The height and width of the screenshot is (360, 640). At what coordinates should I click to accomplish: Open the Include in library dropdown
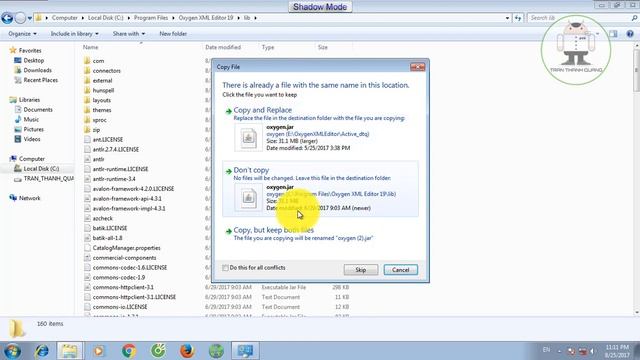(x=74, y=34)
